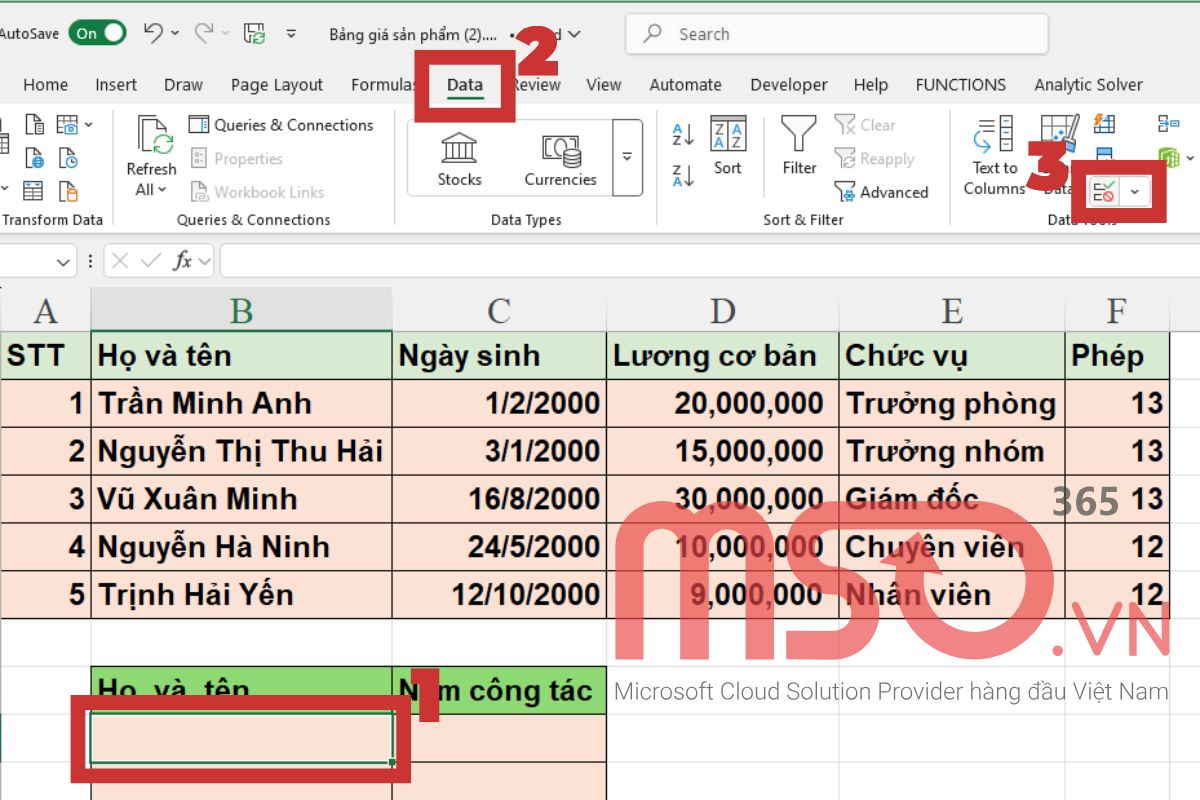
Task: Open Customize Quick Access Toolbar dropdown
Action: click(291, 33)
